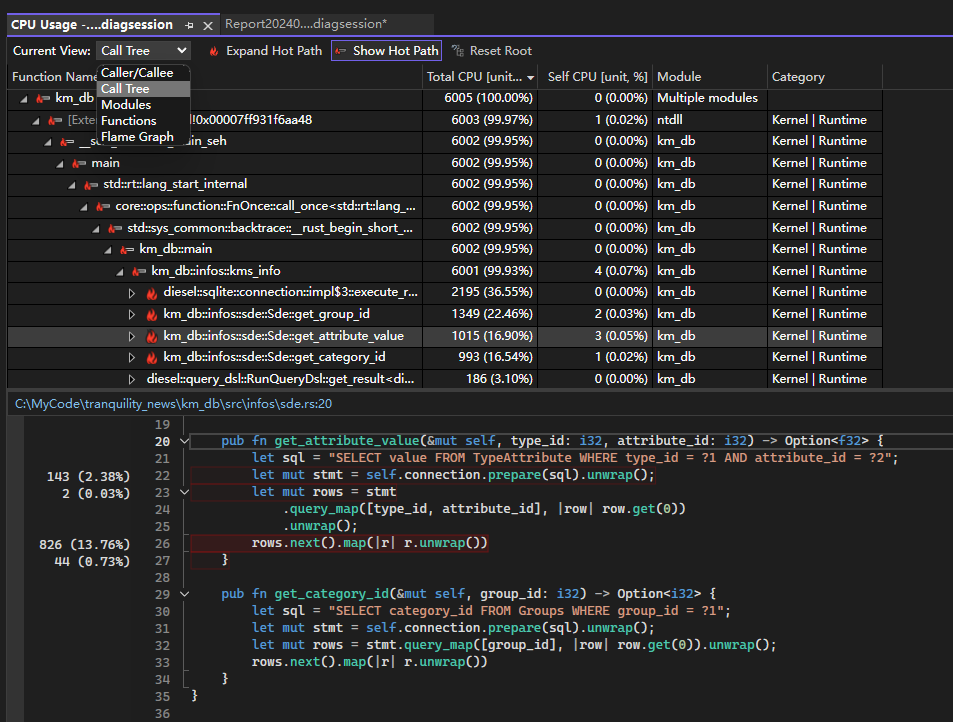953x722 pixels.
Task: Fold get_attribute_value function at line 20
Action: coord(184,441)
